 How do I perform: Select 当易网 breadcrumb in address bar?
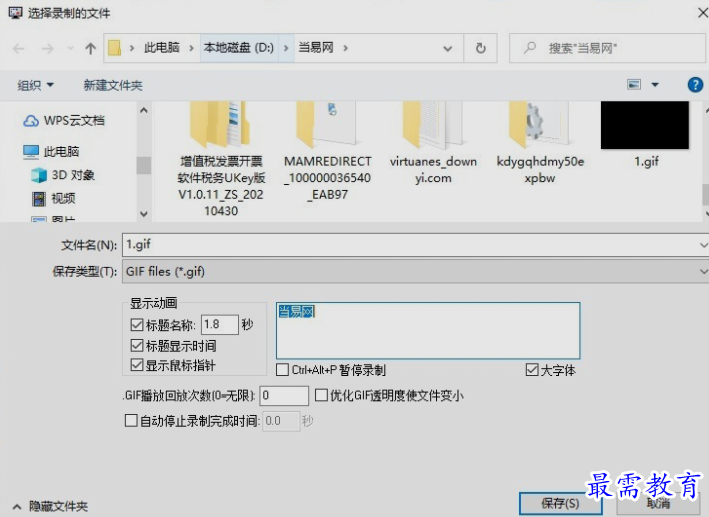pos(316,47)
